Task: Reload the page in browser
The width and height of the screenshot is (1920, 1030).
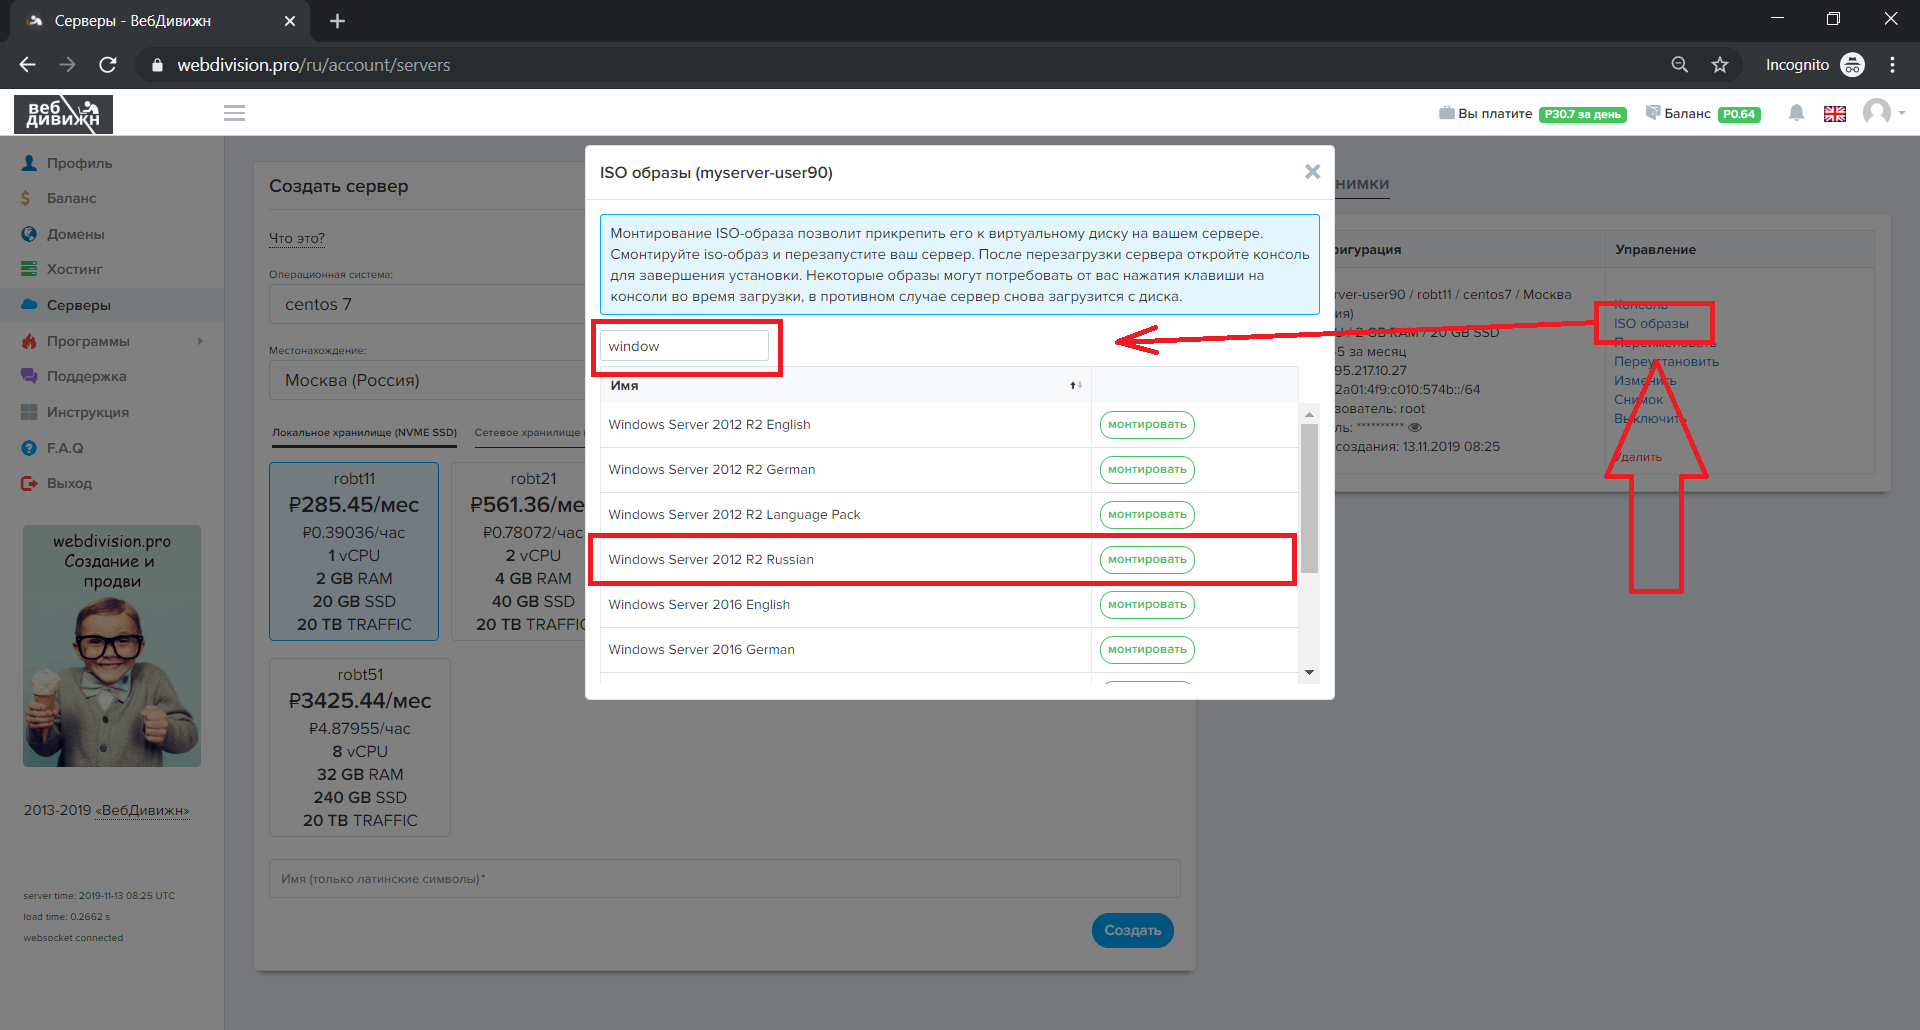Action: point(108,65)
